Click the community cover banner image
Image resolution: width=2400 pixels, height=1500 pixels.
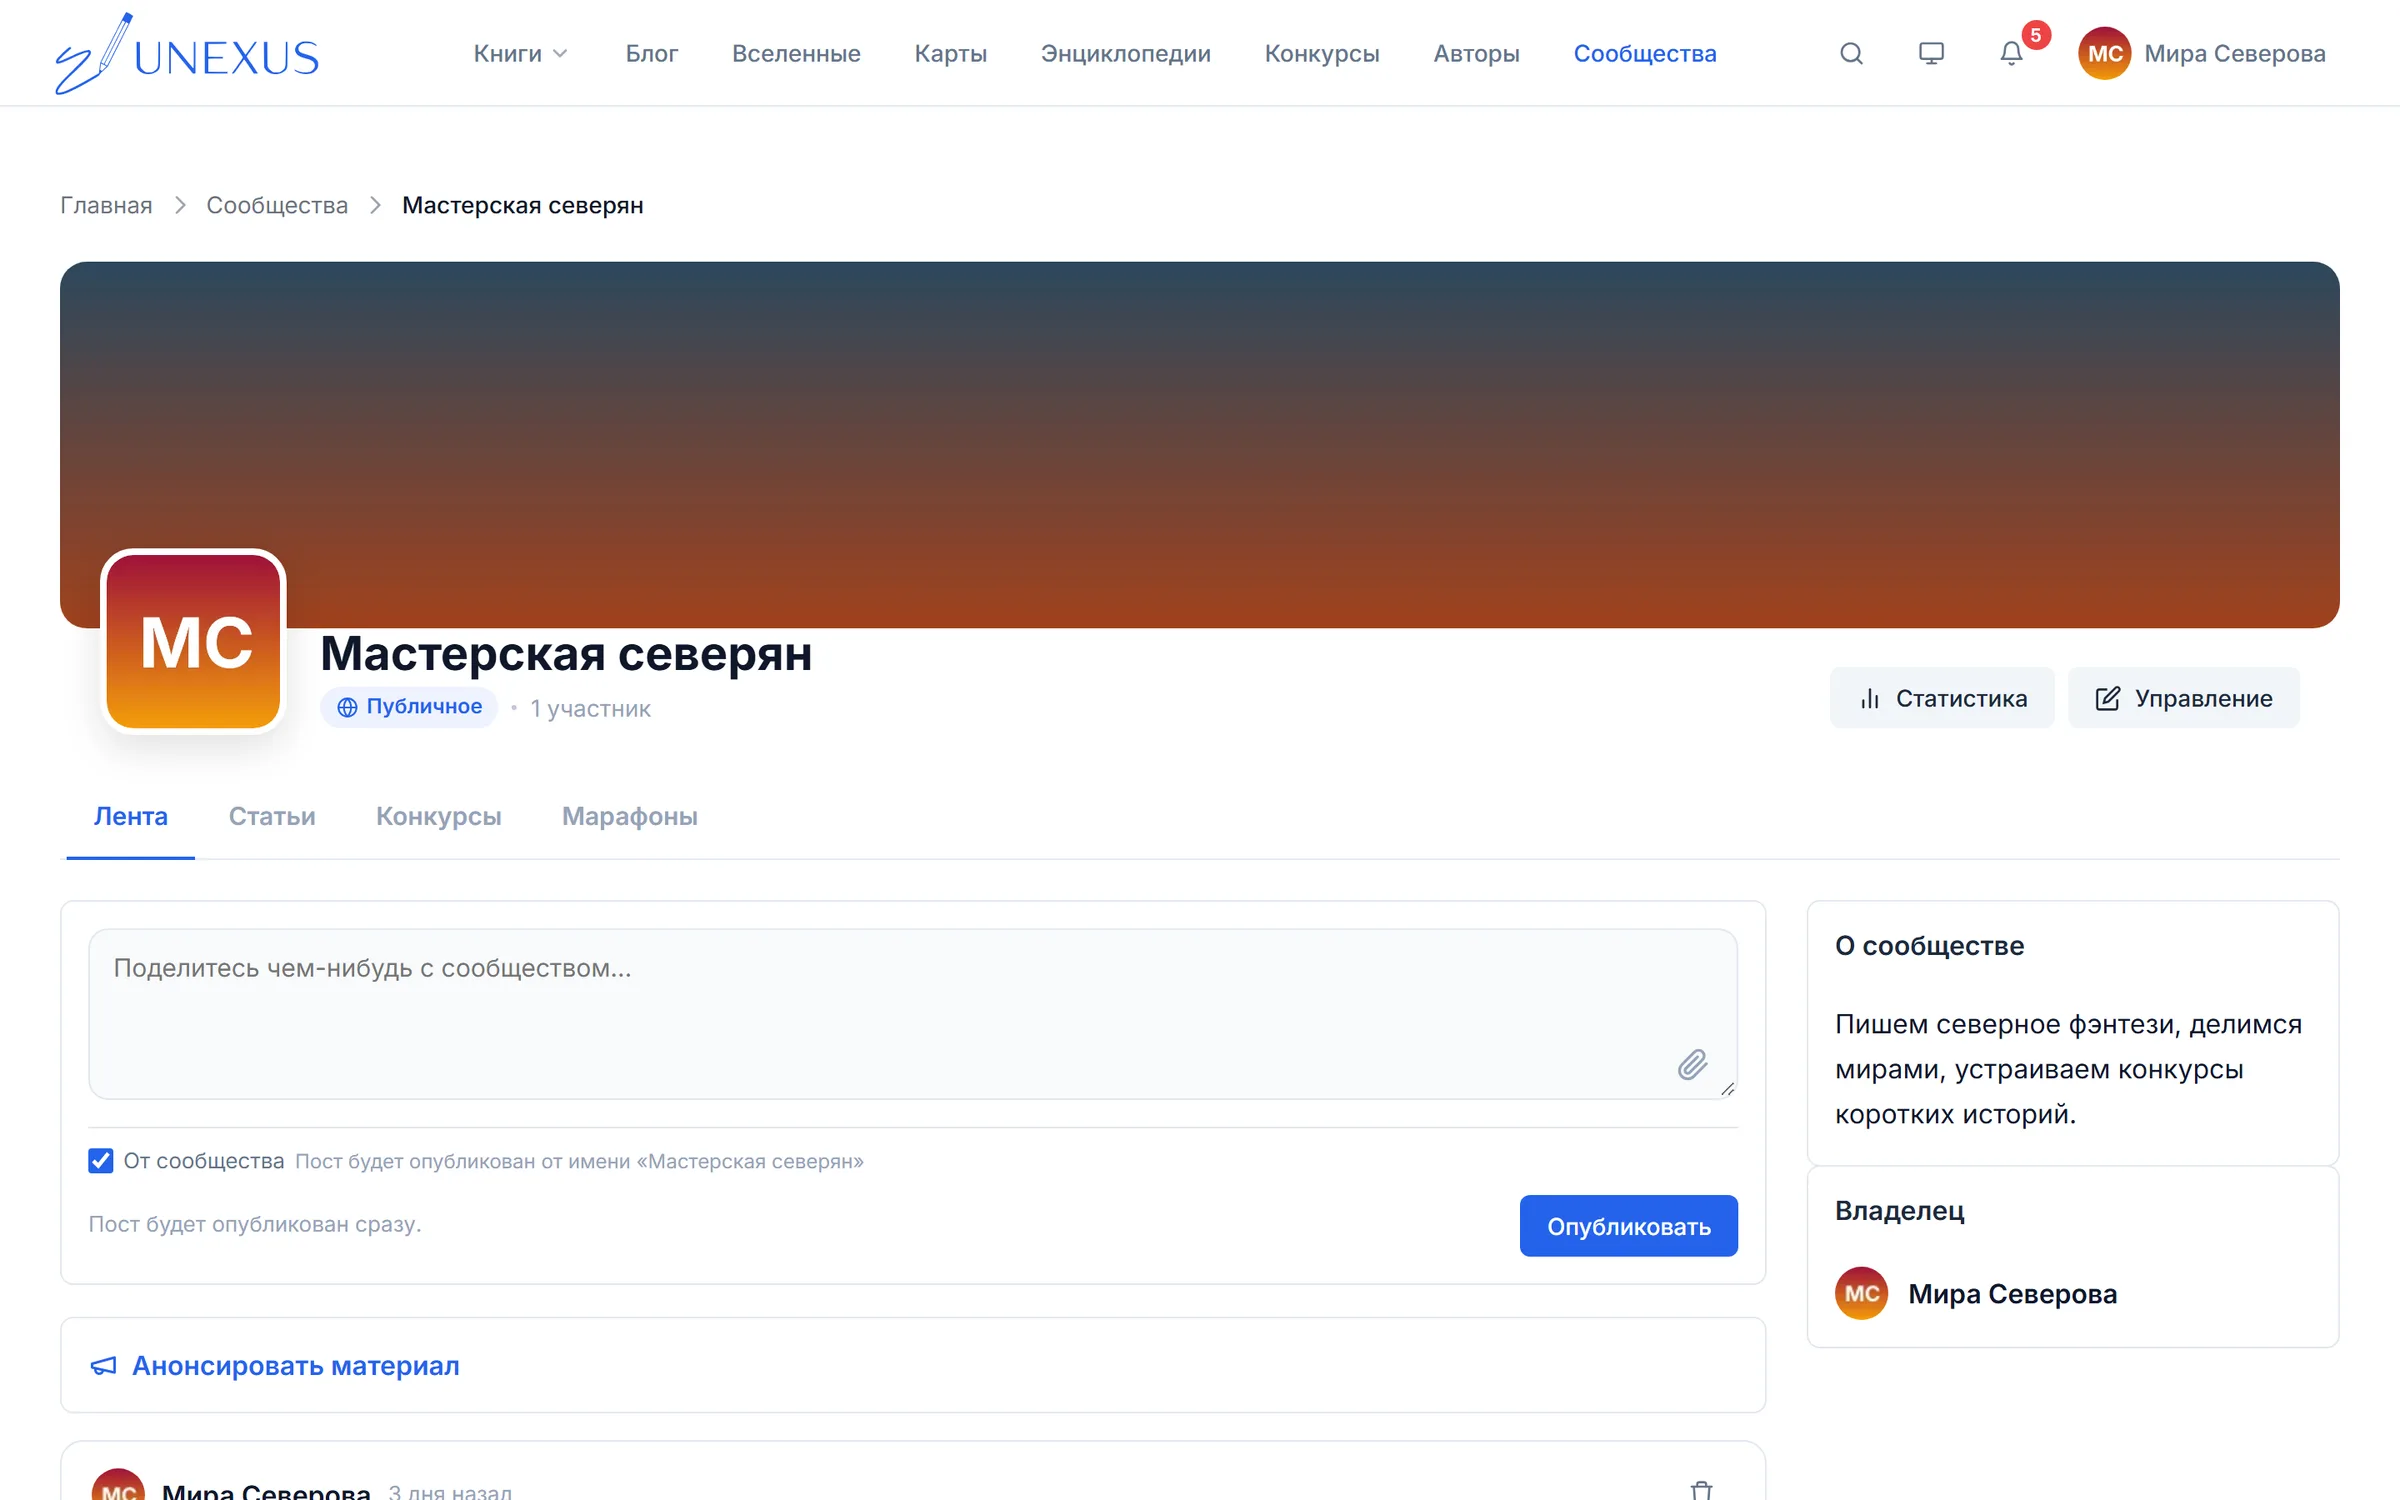tap(1200, 444)
